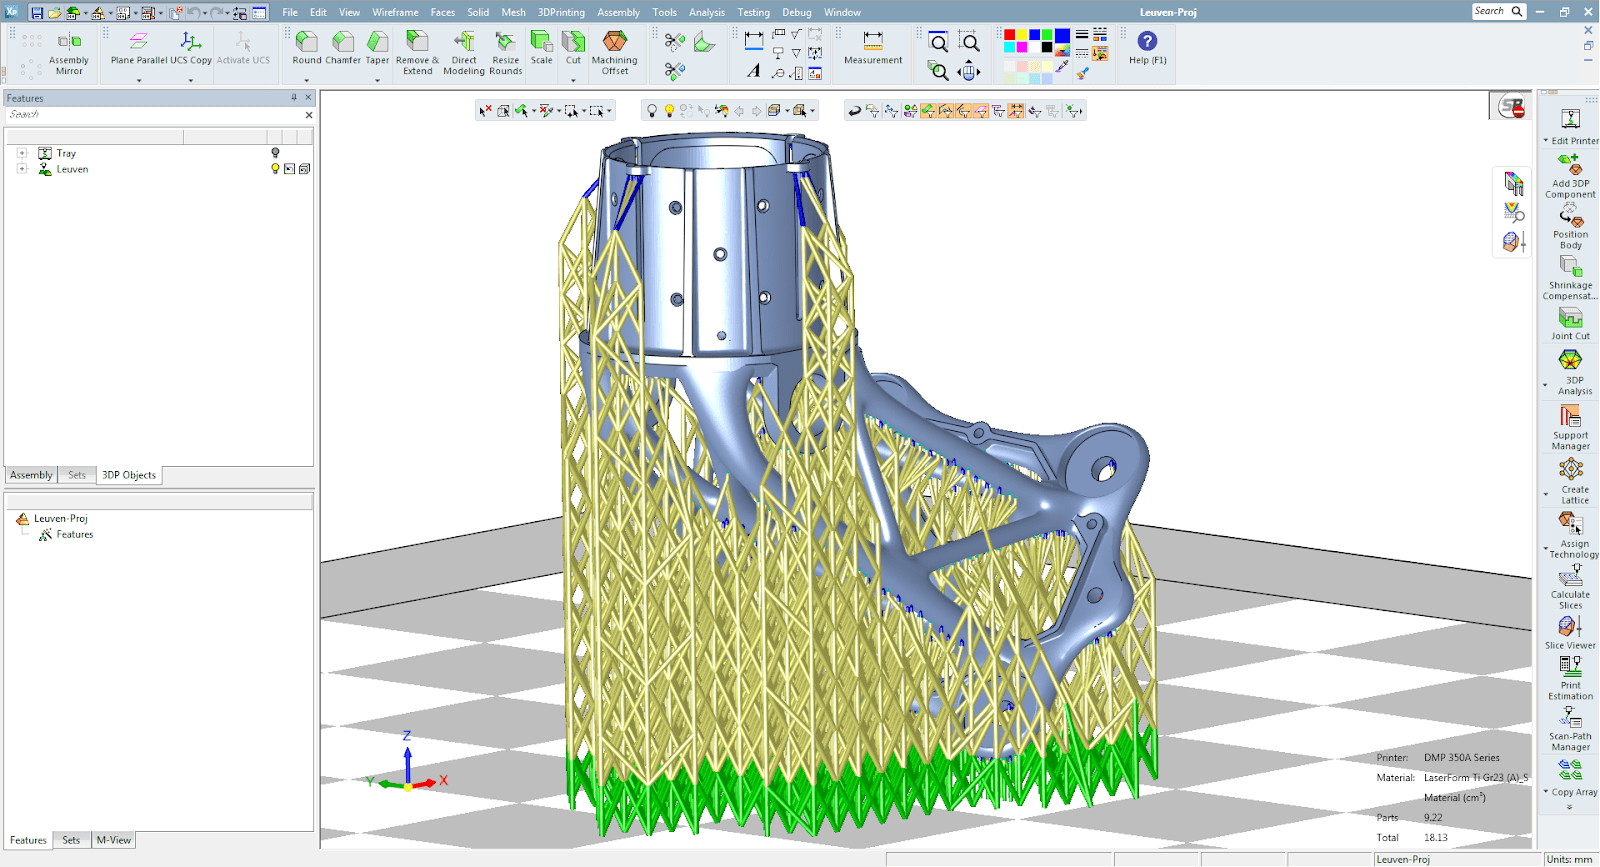The height and width of the screenshot is (867, 1600).
Task: Select the Features item under Leuven-Proj
Action: 75,535
